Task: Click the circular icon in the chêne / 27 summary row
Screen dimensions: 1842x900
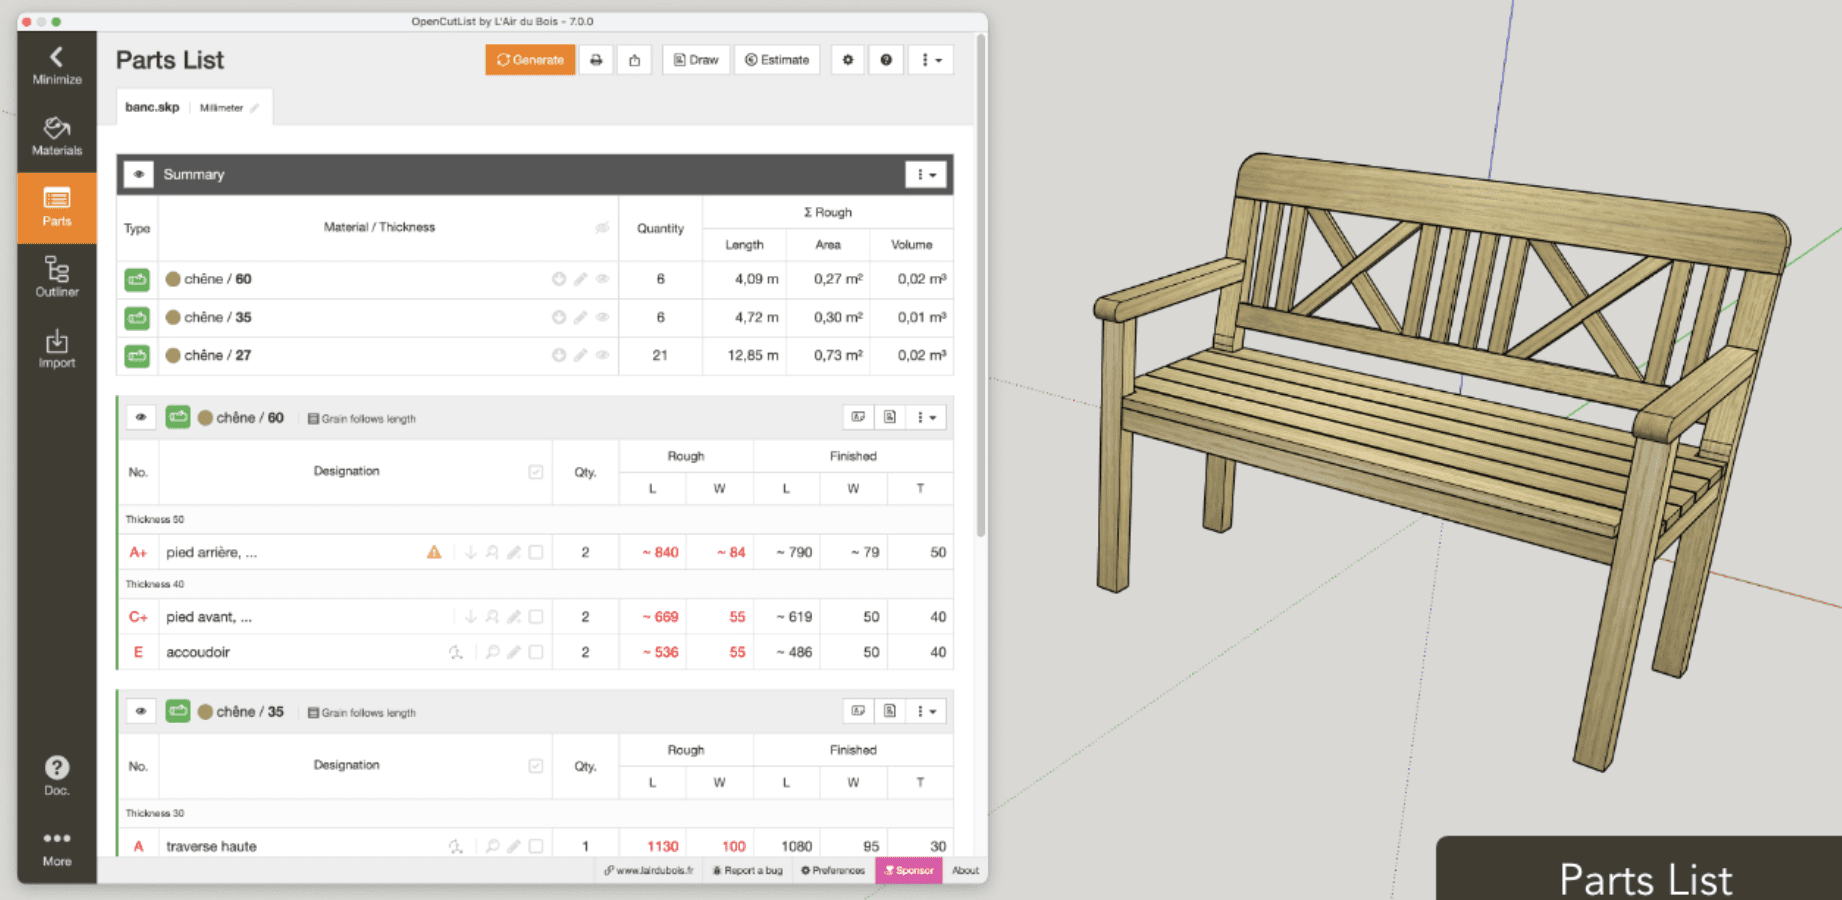Action: pos(559,355)
